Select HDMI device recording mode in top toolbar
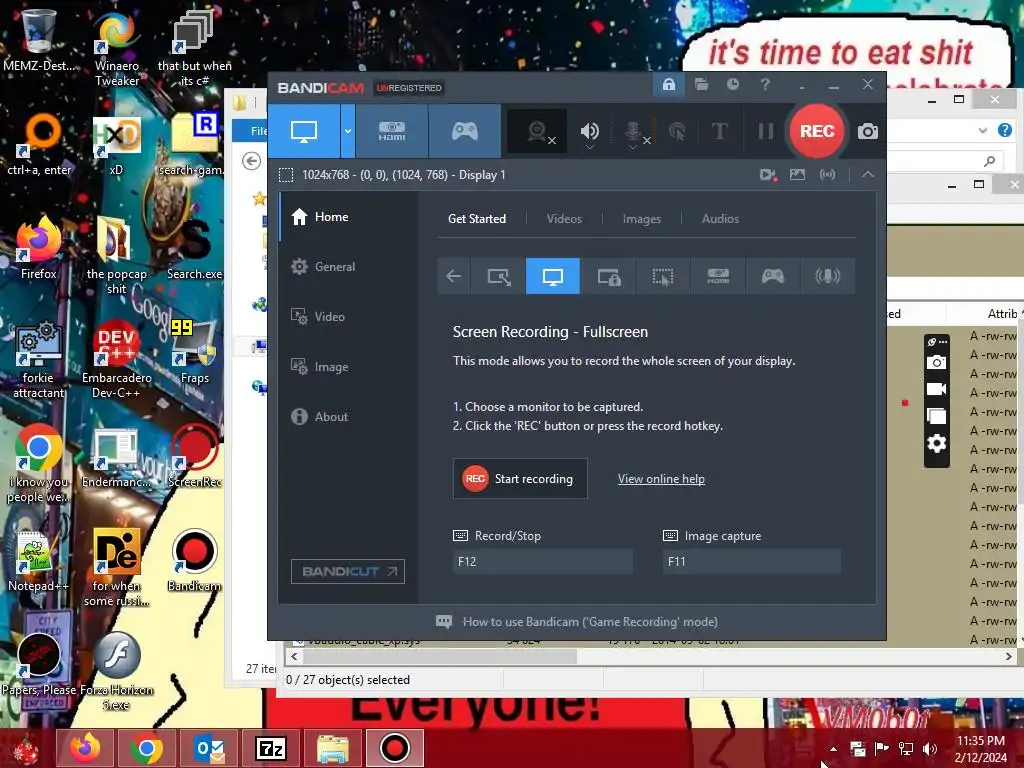The width and height of the screenshot is (1024, 768). 392,131
